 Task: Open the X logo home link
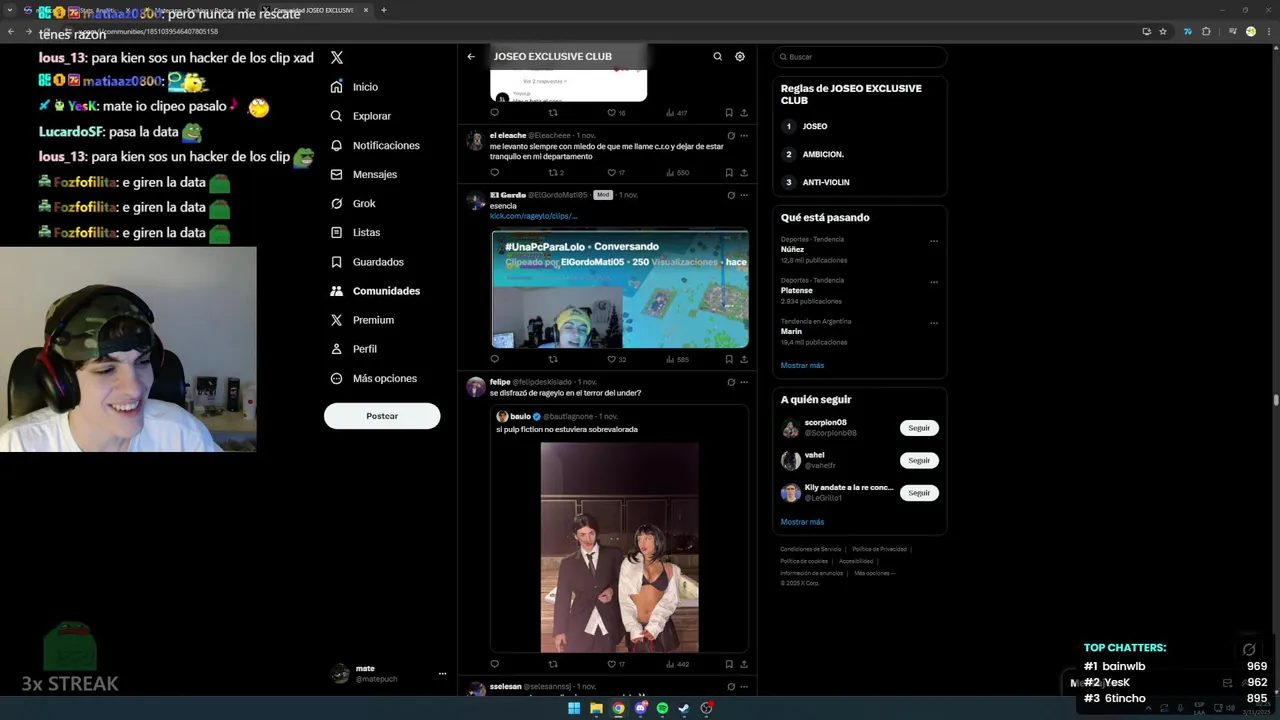pyautogui.click(x=337, y=58)
